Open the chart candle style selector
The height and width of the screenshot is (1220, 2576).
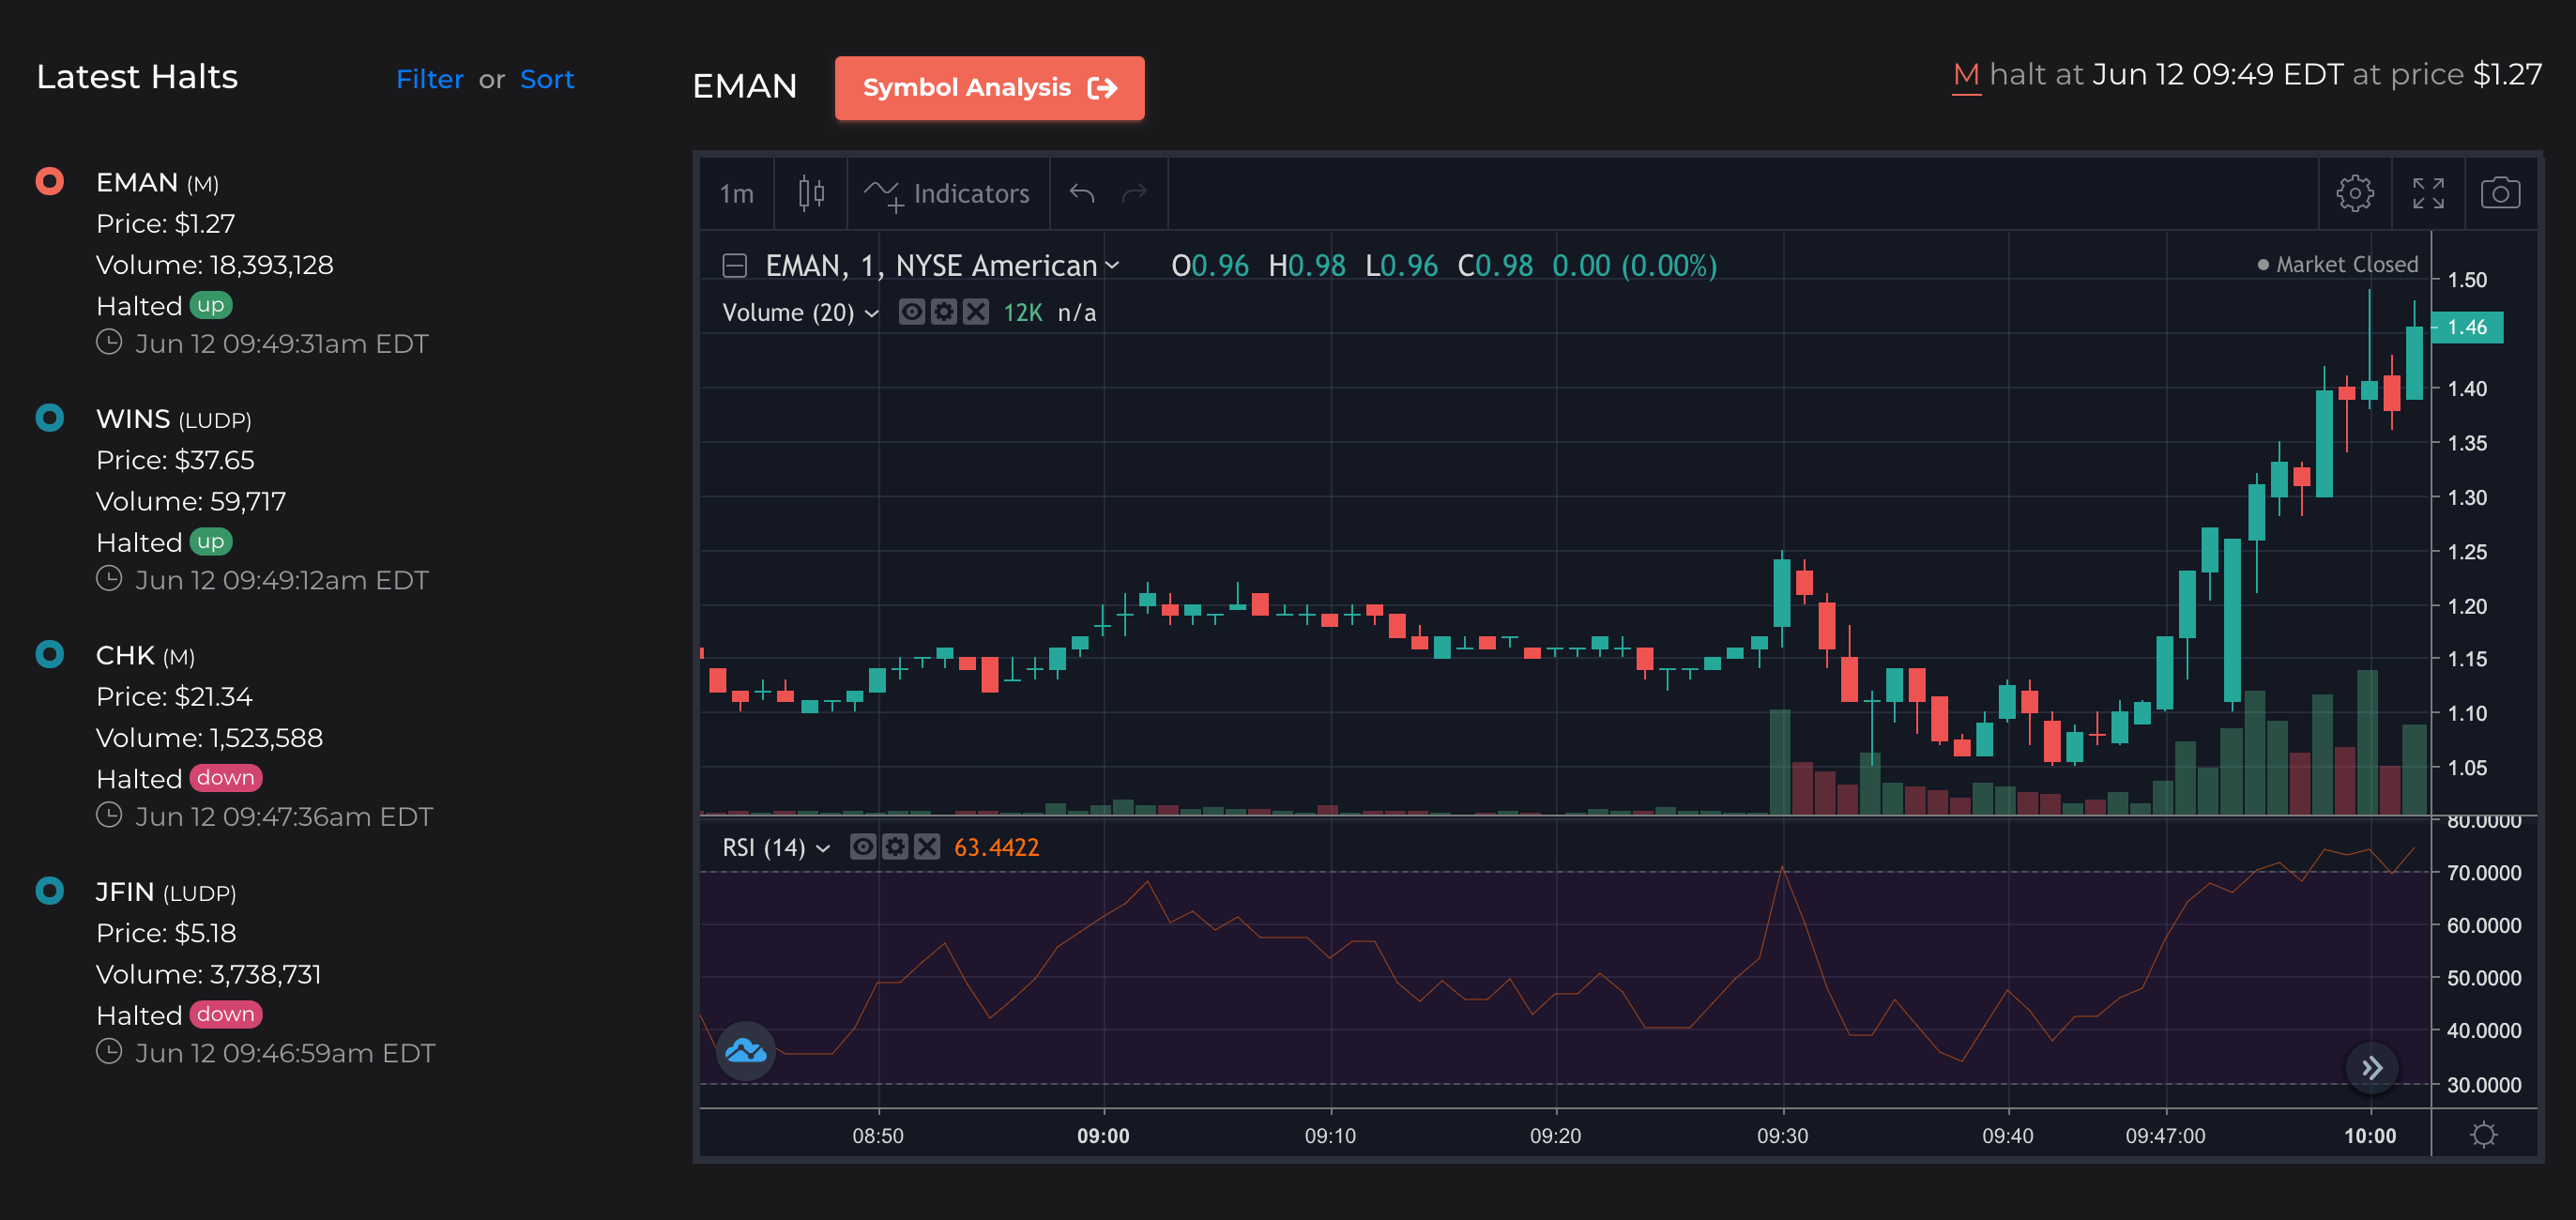pyautogui.click(x=811, y=193)
